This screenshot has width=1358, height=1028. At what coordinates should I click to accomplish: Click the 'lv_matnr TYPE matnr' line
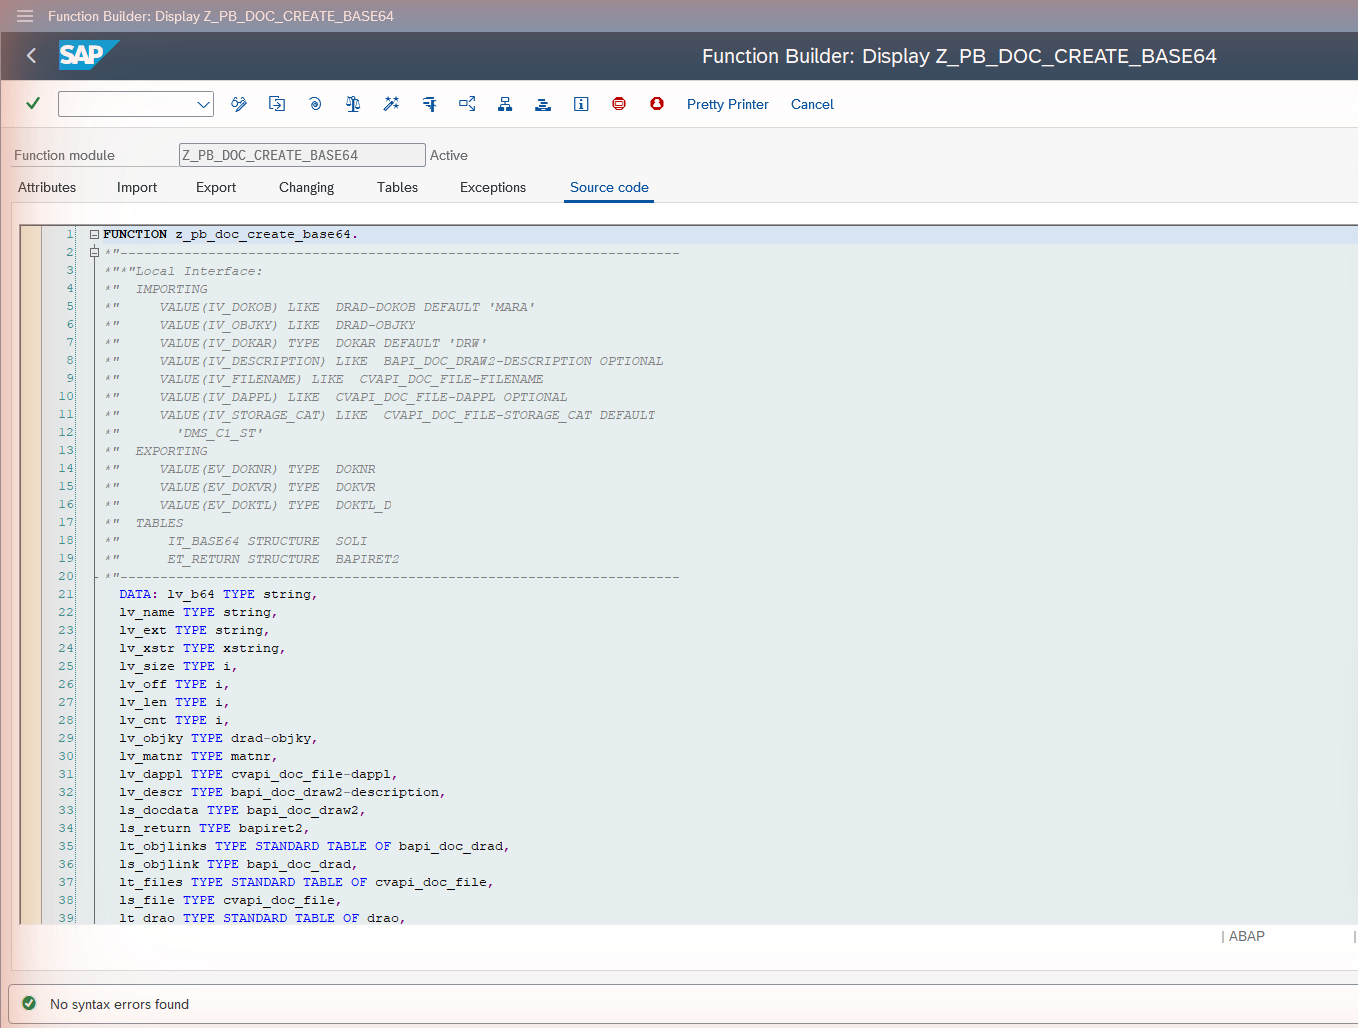tap(198, 756)
